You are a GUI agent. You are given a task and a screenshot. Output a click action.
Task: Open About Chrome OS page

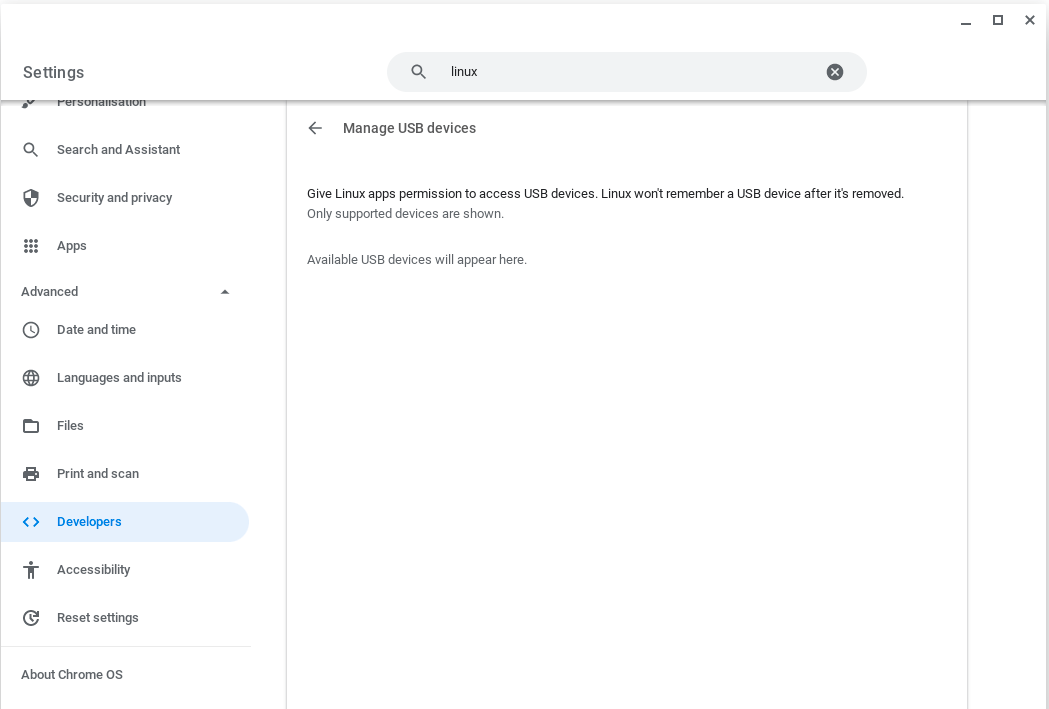pos(72,675)
